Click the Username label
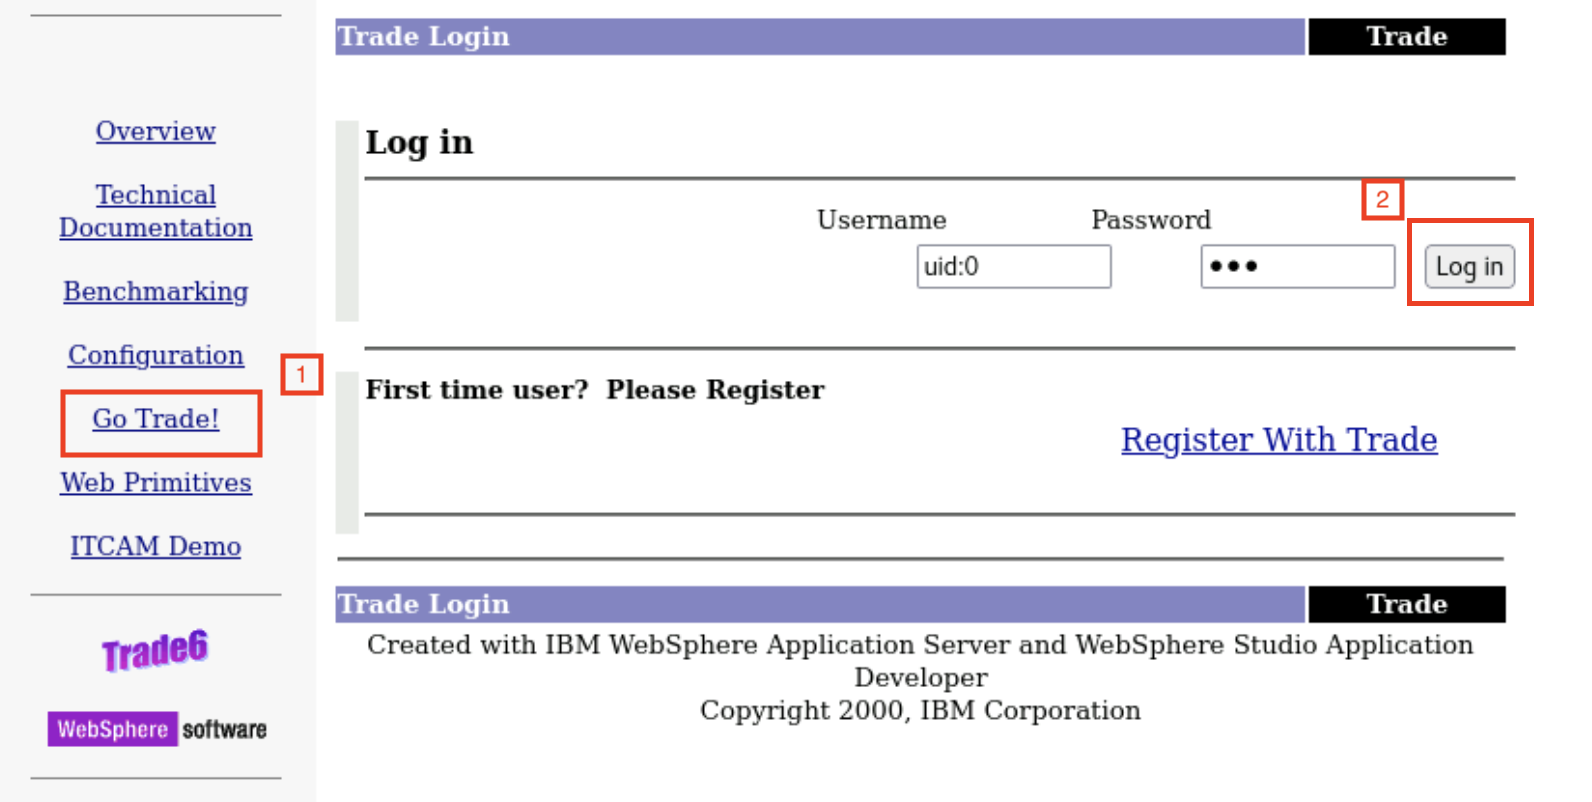The image size is (1592, 802). [881, 220]
